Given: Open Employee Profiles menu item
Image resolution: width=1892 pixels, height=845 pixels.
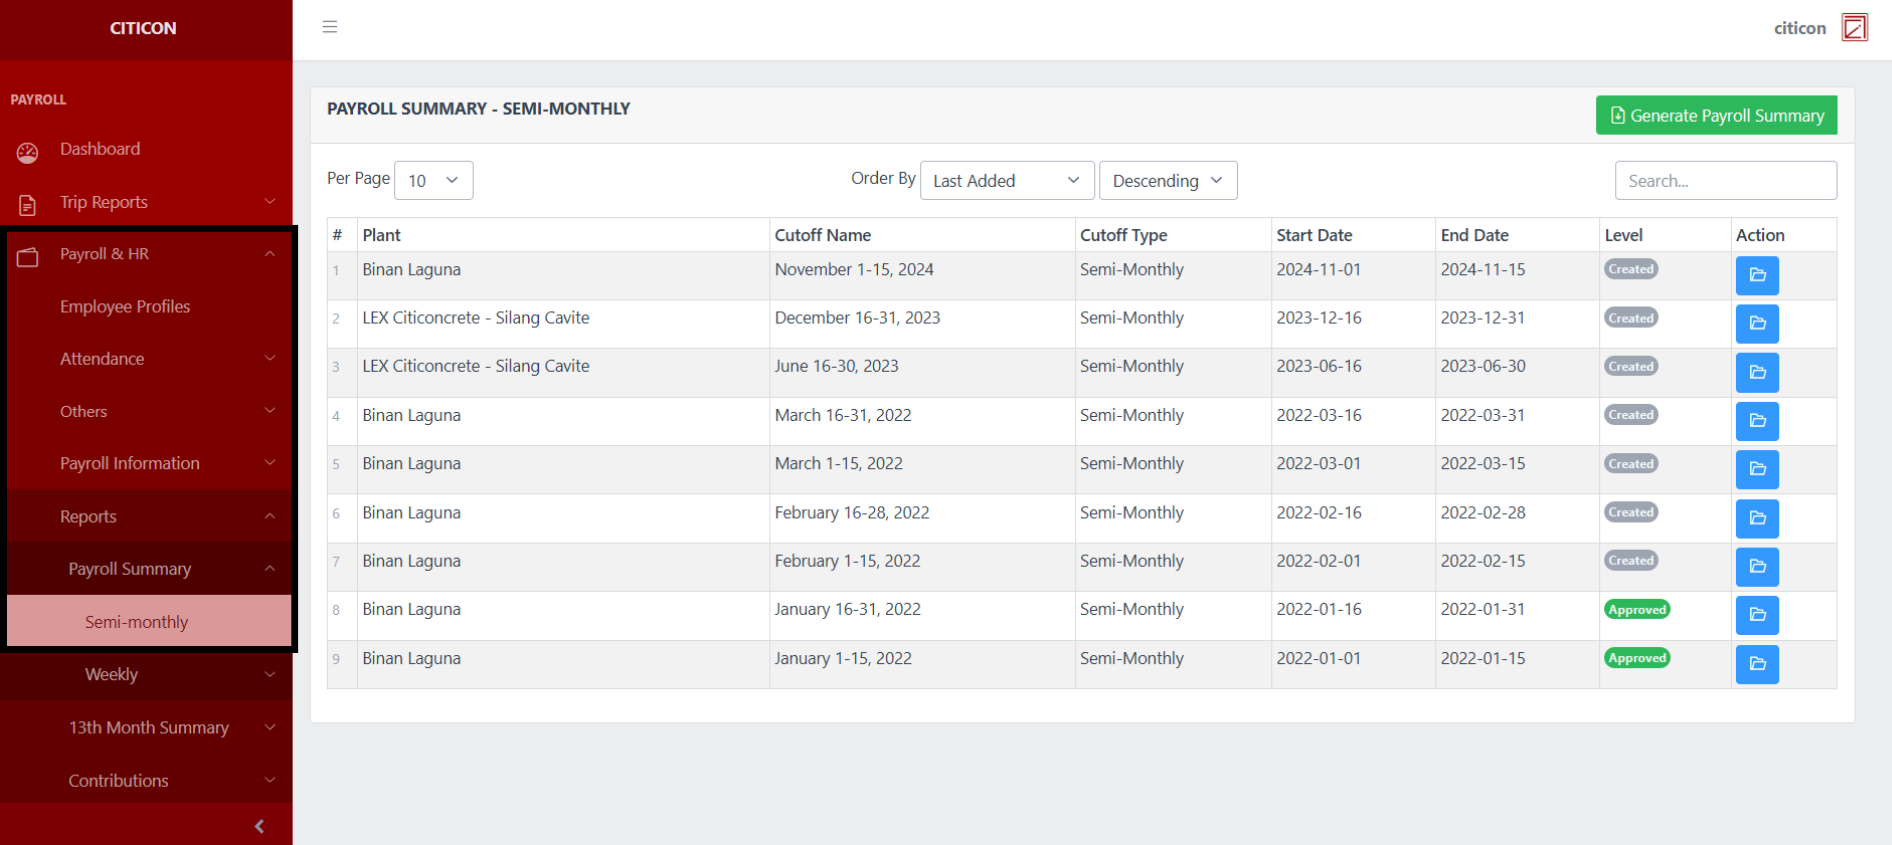Looking at the screenshot, I should coord(125,307).
